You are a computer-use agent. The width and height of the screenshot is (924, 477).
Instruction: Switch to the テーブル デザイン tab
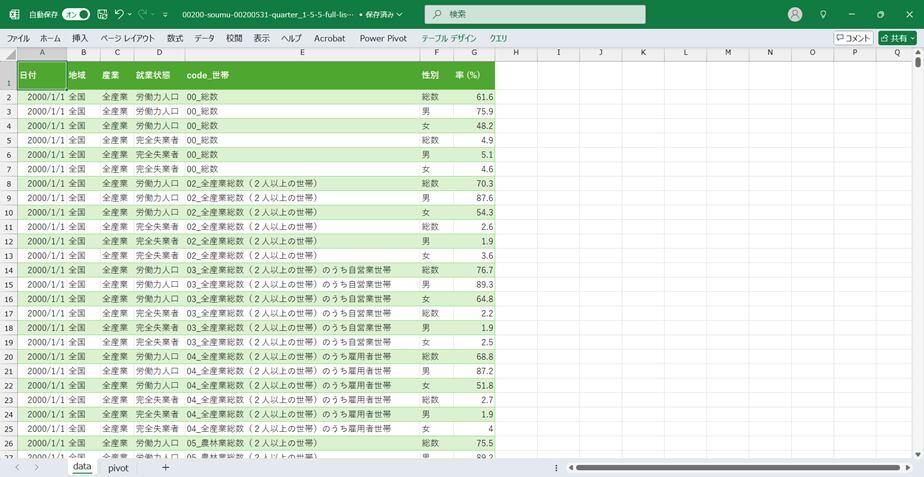tap(449, 38)
